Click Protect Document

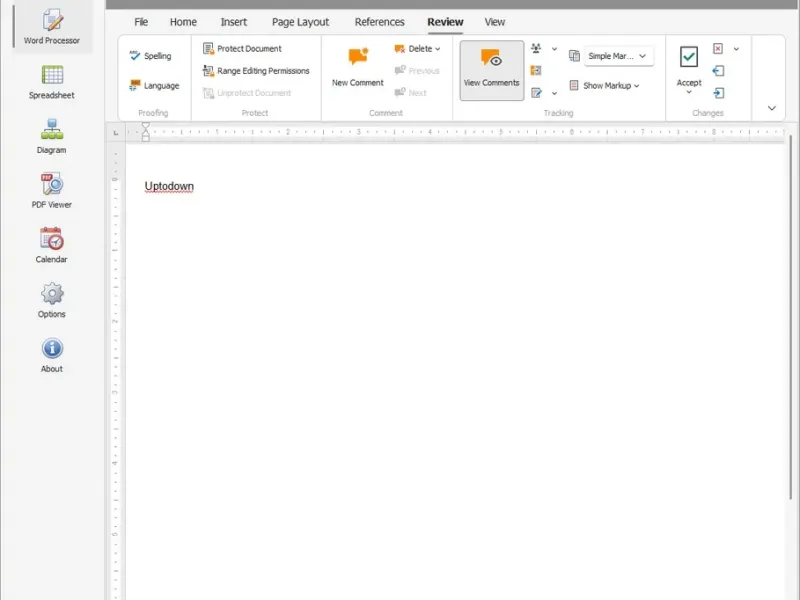pyautogui.click(x=242, y=48)
